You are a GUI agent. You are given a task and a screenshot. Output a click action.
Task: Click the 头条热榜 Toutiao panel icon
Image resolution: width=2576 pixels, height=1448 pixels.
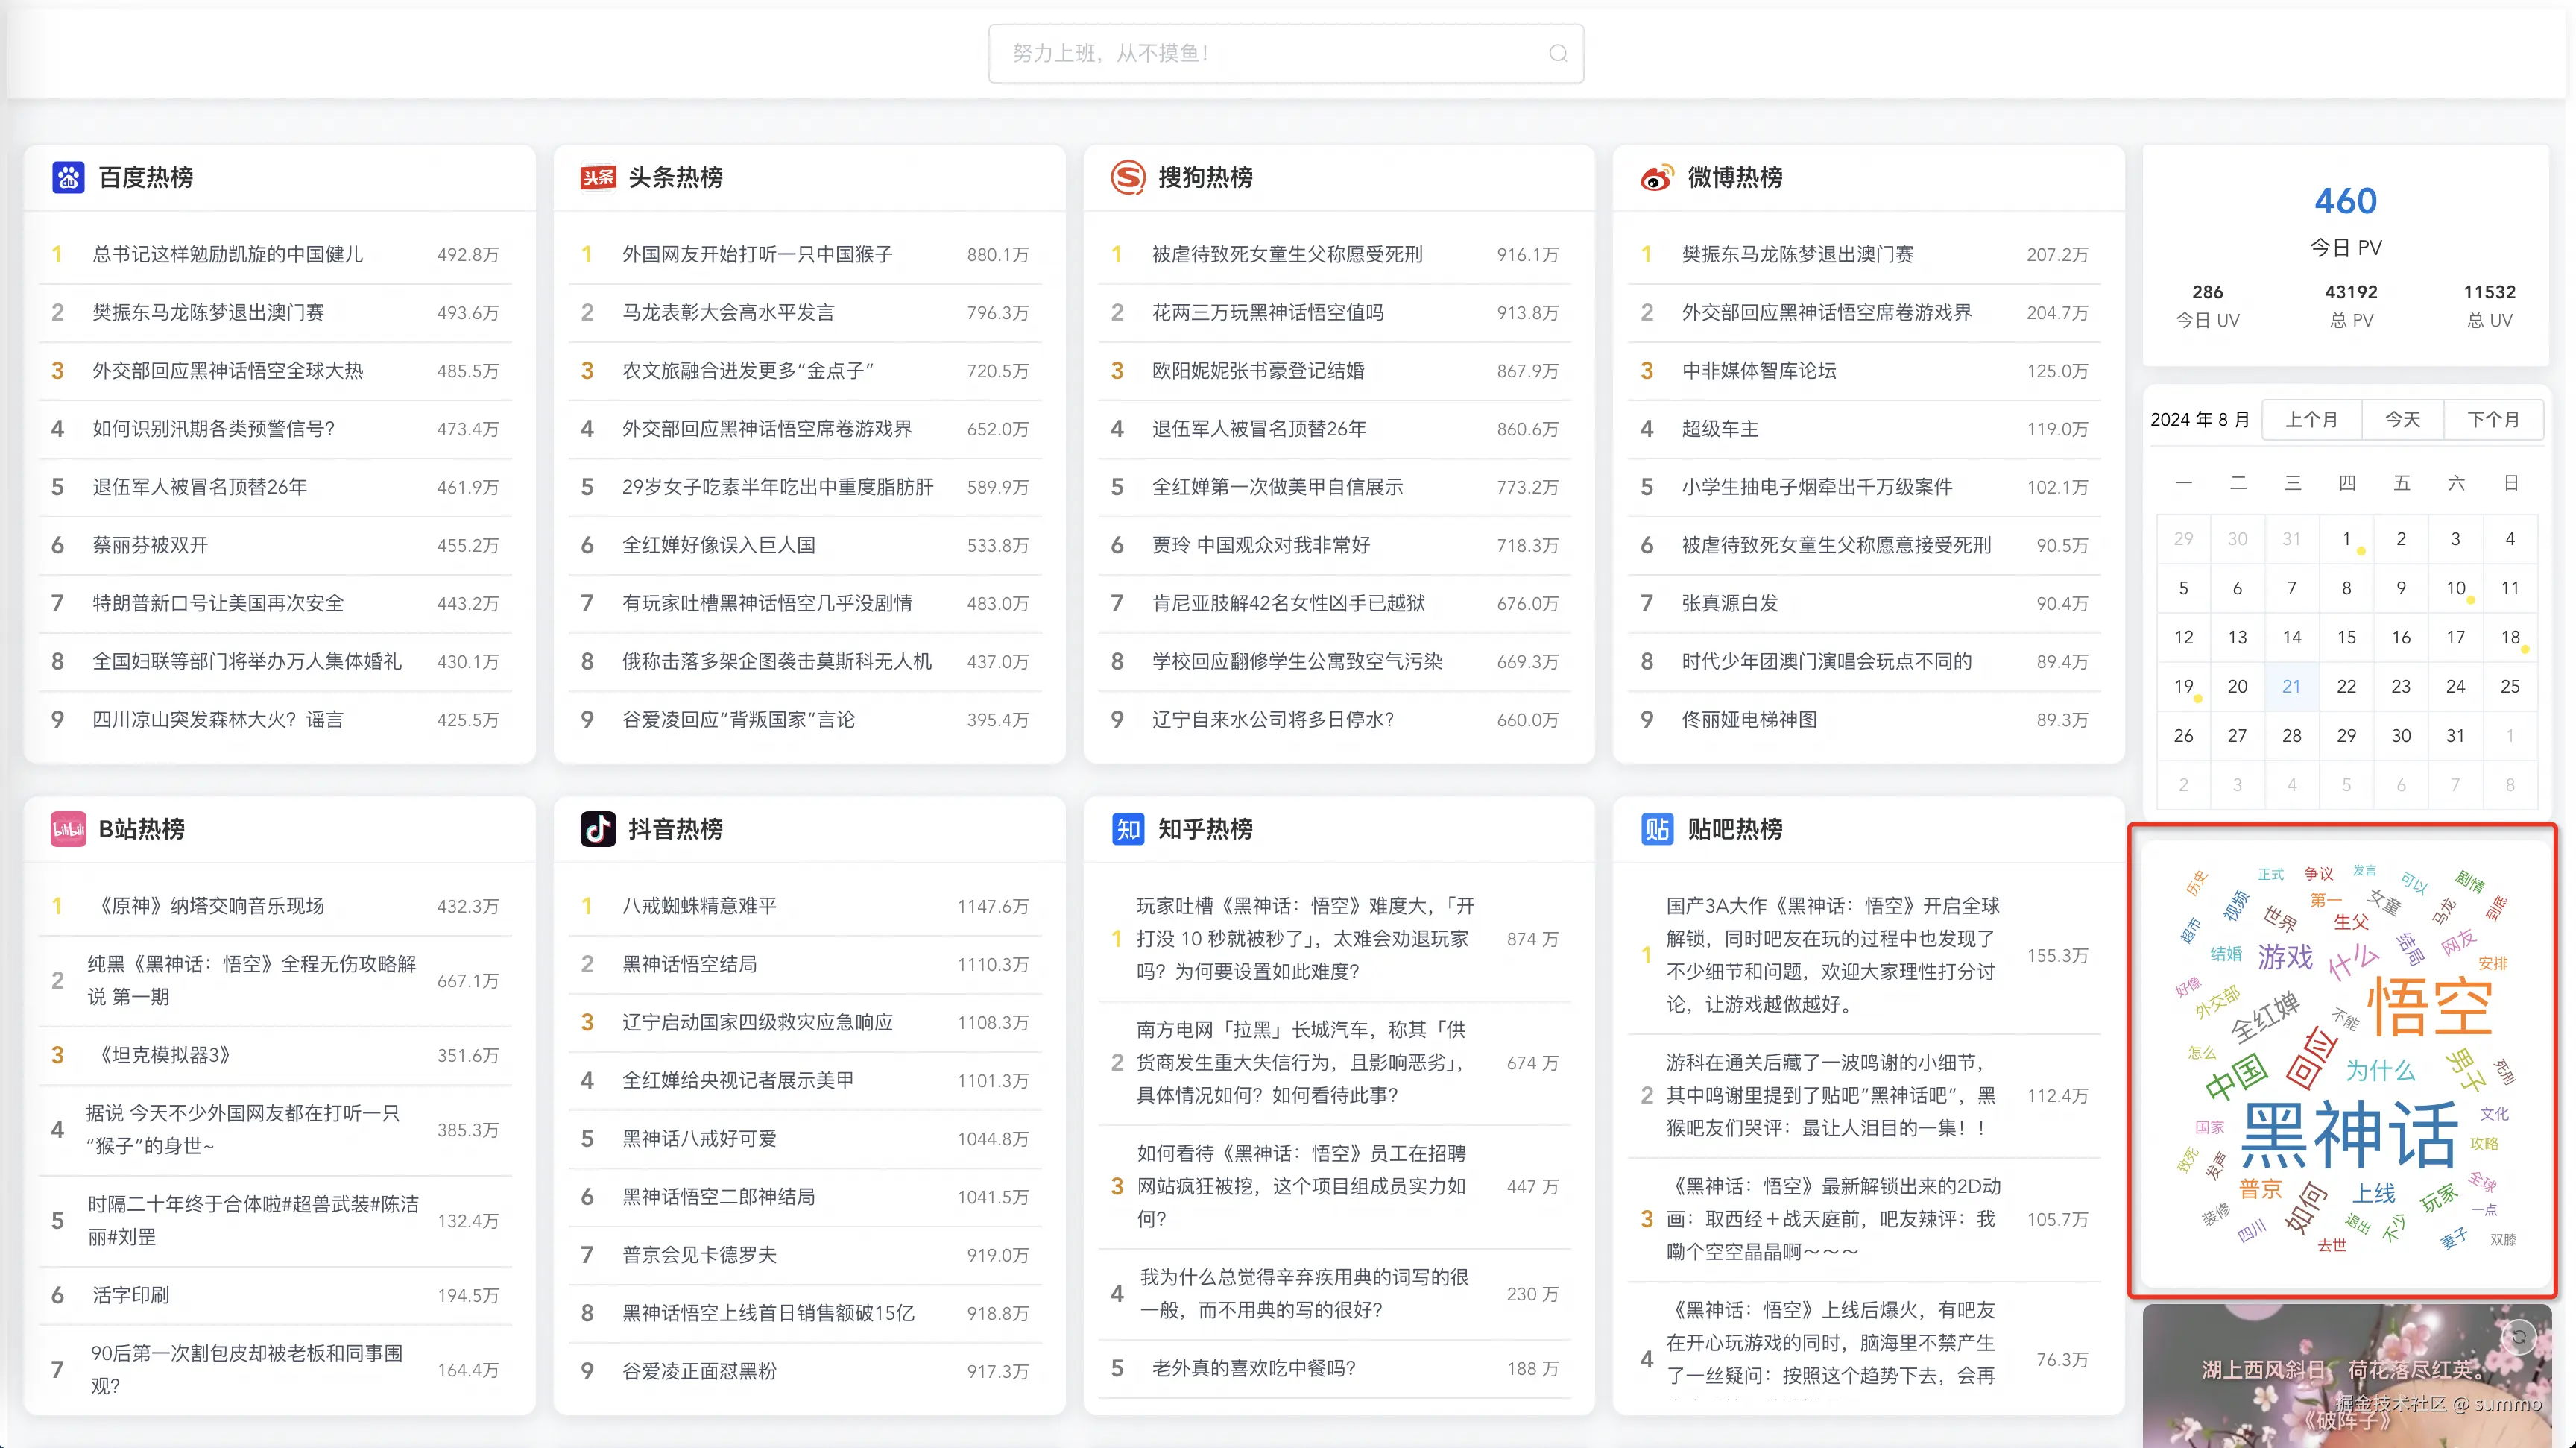(598, 177)
